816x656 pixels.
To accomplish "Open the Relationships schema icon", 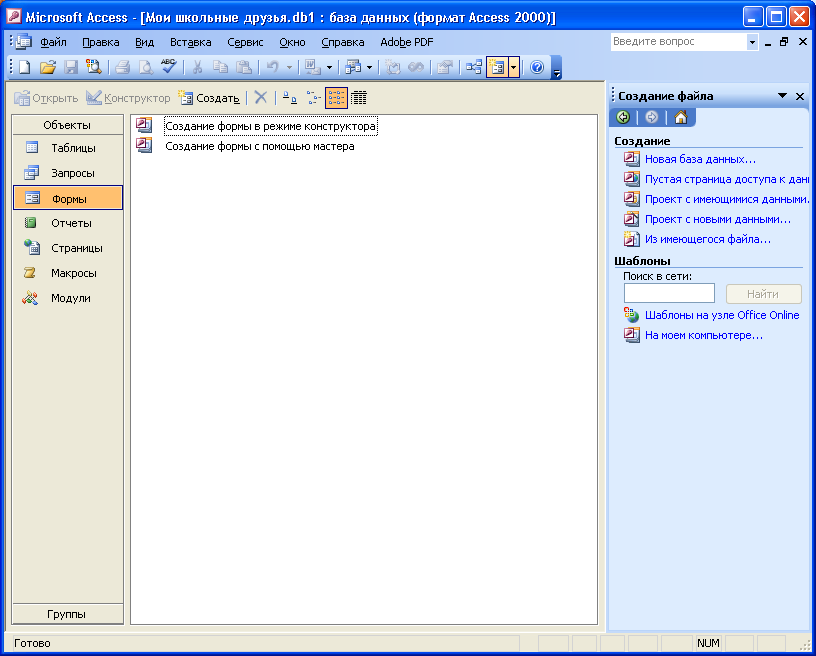I will [x=474, y=67].
